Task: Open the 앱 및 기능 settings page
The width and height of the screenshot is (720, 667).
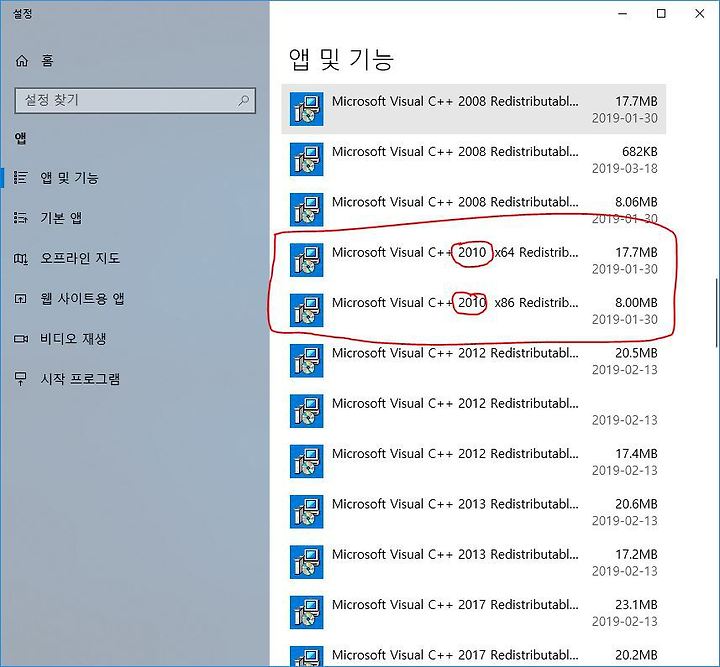Action: [133, 178]
